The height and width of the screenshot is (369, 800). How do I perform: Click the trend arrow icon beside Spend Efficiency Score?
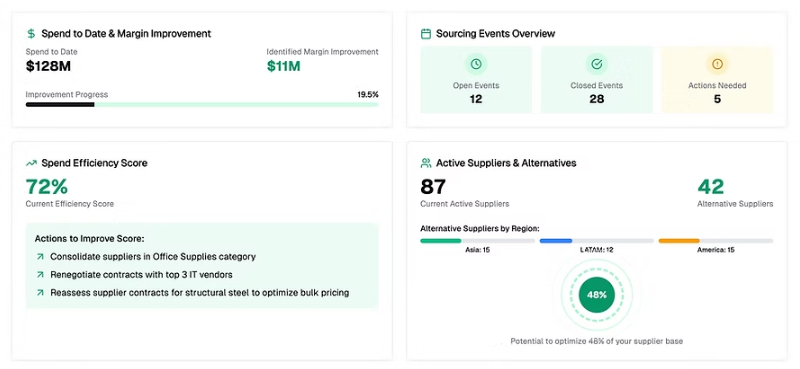(x=31, y=163)
